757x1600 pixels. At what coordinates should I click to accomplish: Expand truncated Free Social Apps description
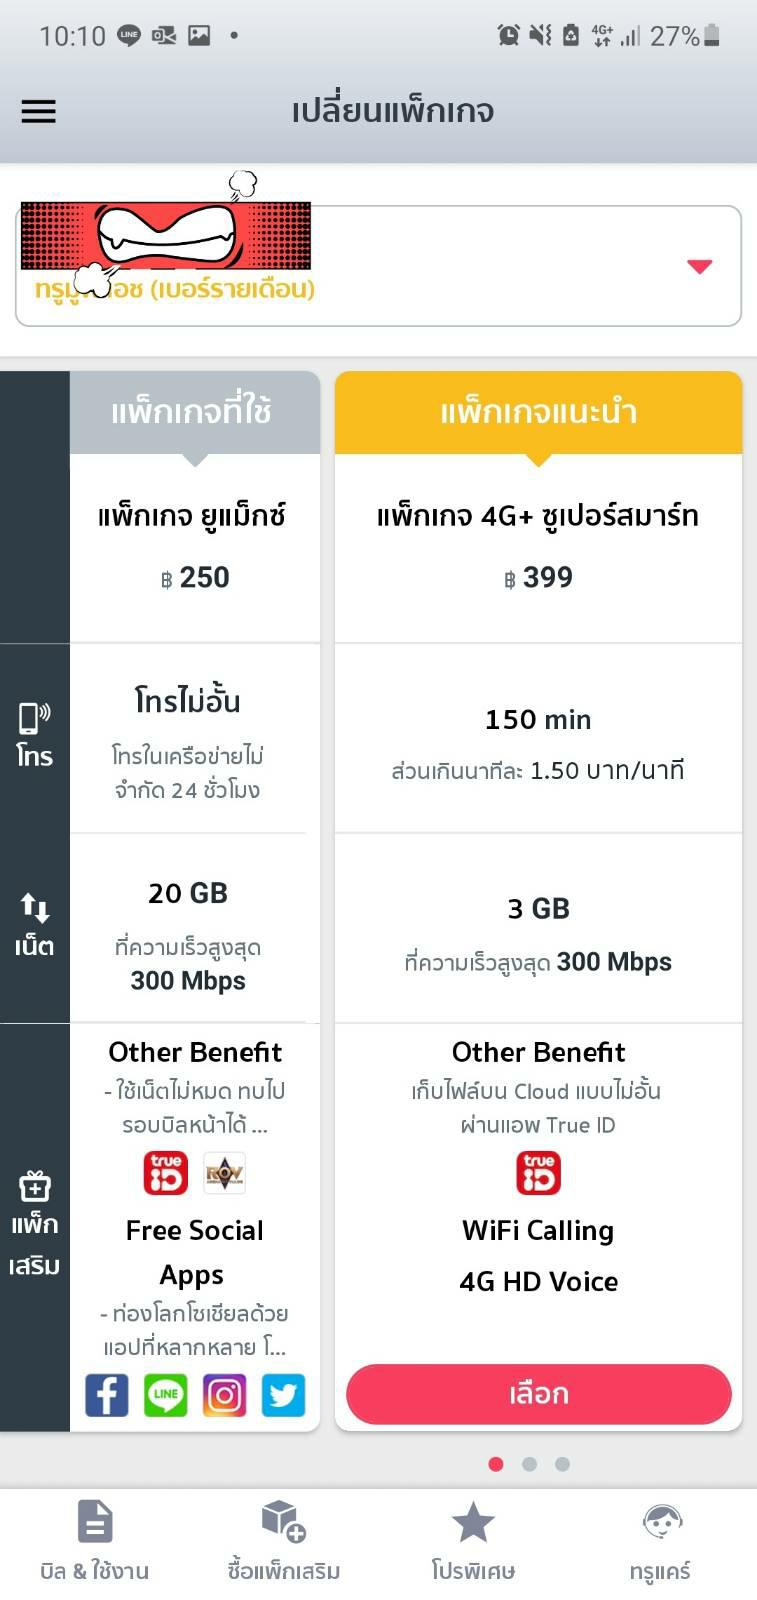[195, 1330]
